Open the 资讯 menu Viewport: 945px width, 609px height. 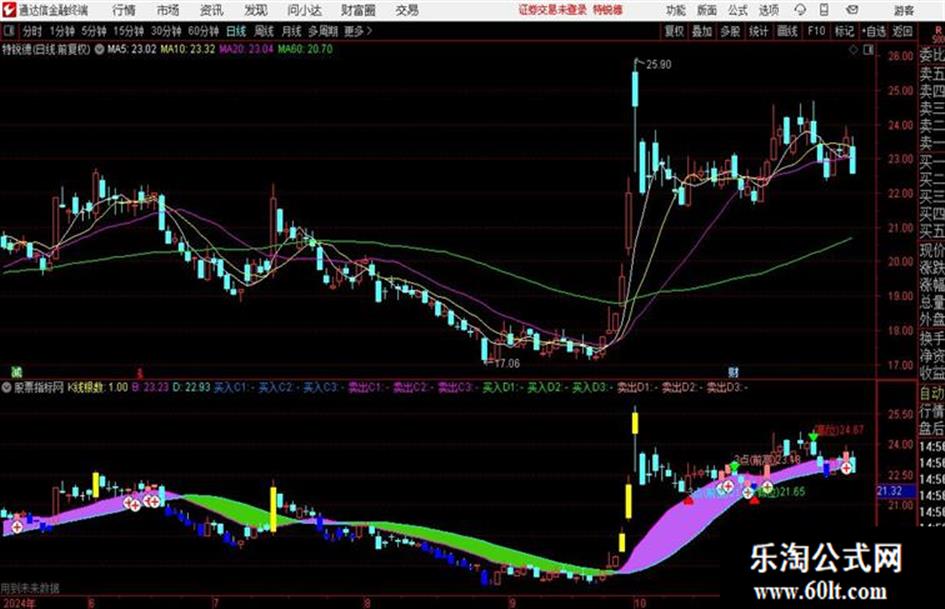(211, 10)
